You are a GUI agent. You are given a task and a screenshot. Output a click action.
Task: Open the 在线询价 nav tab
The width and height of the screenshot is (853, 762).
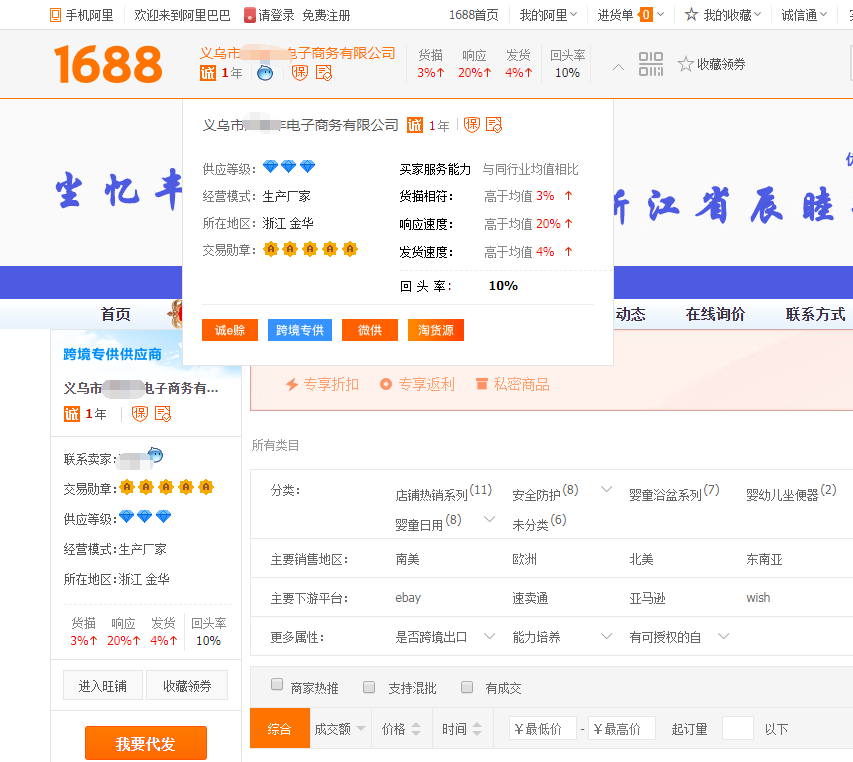tap(715, 314)
